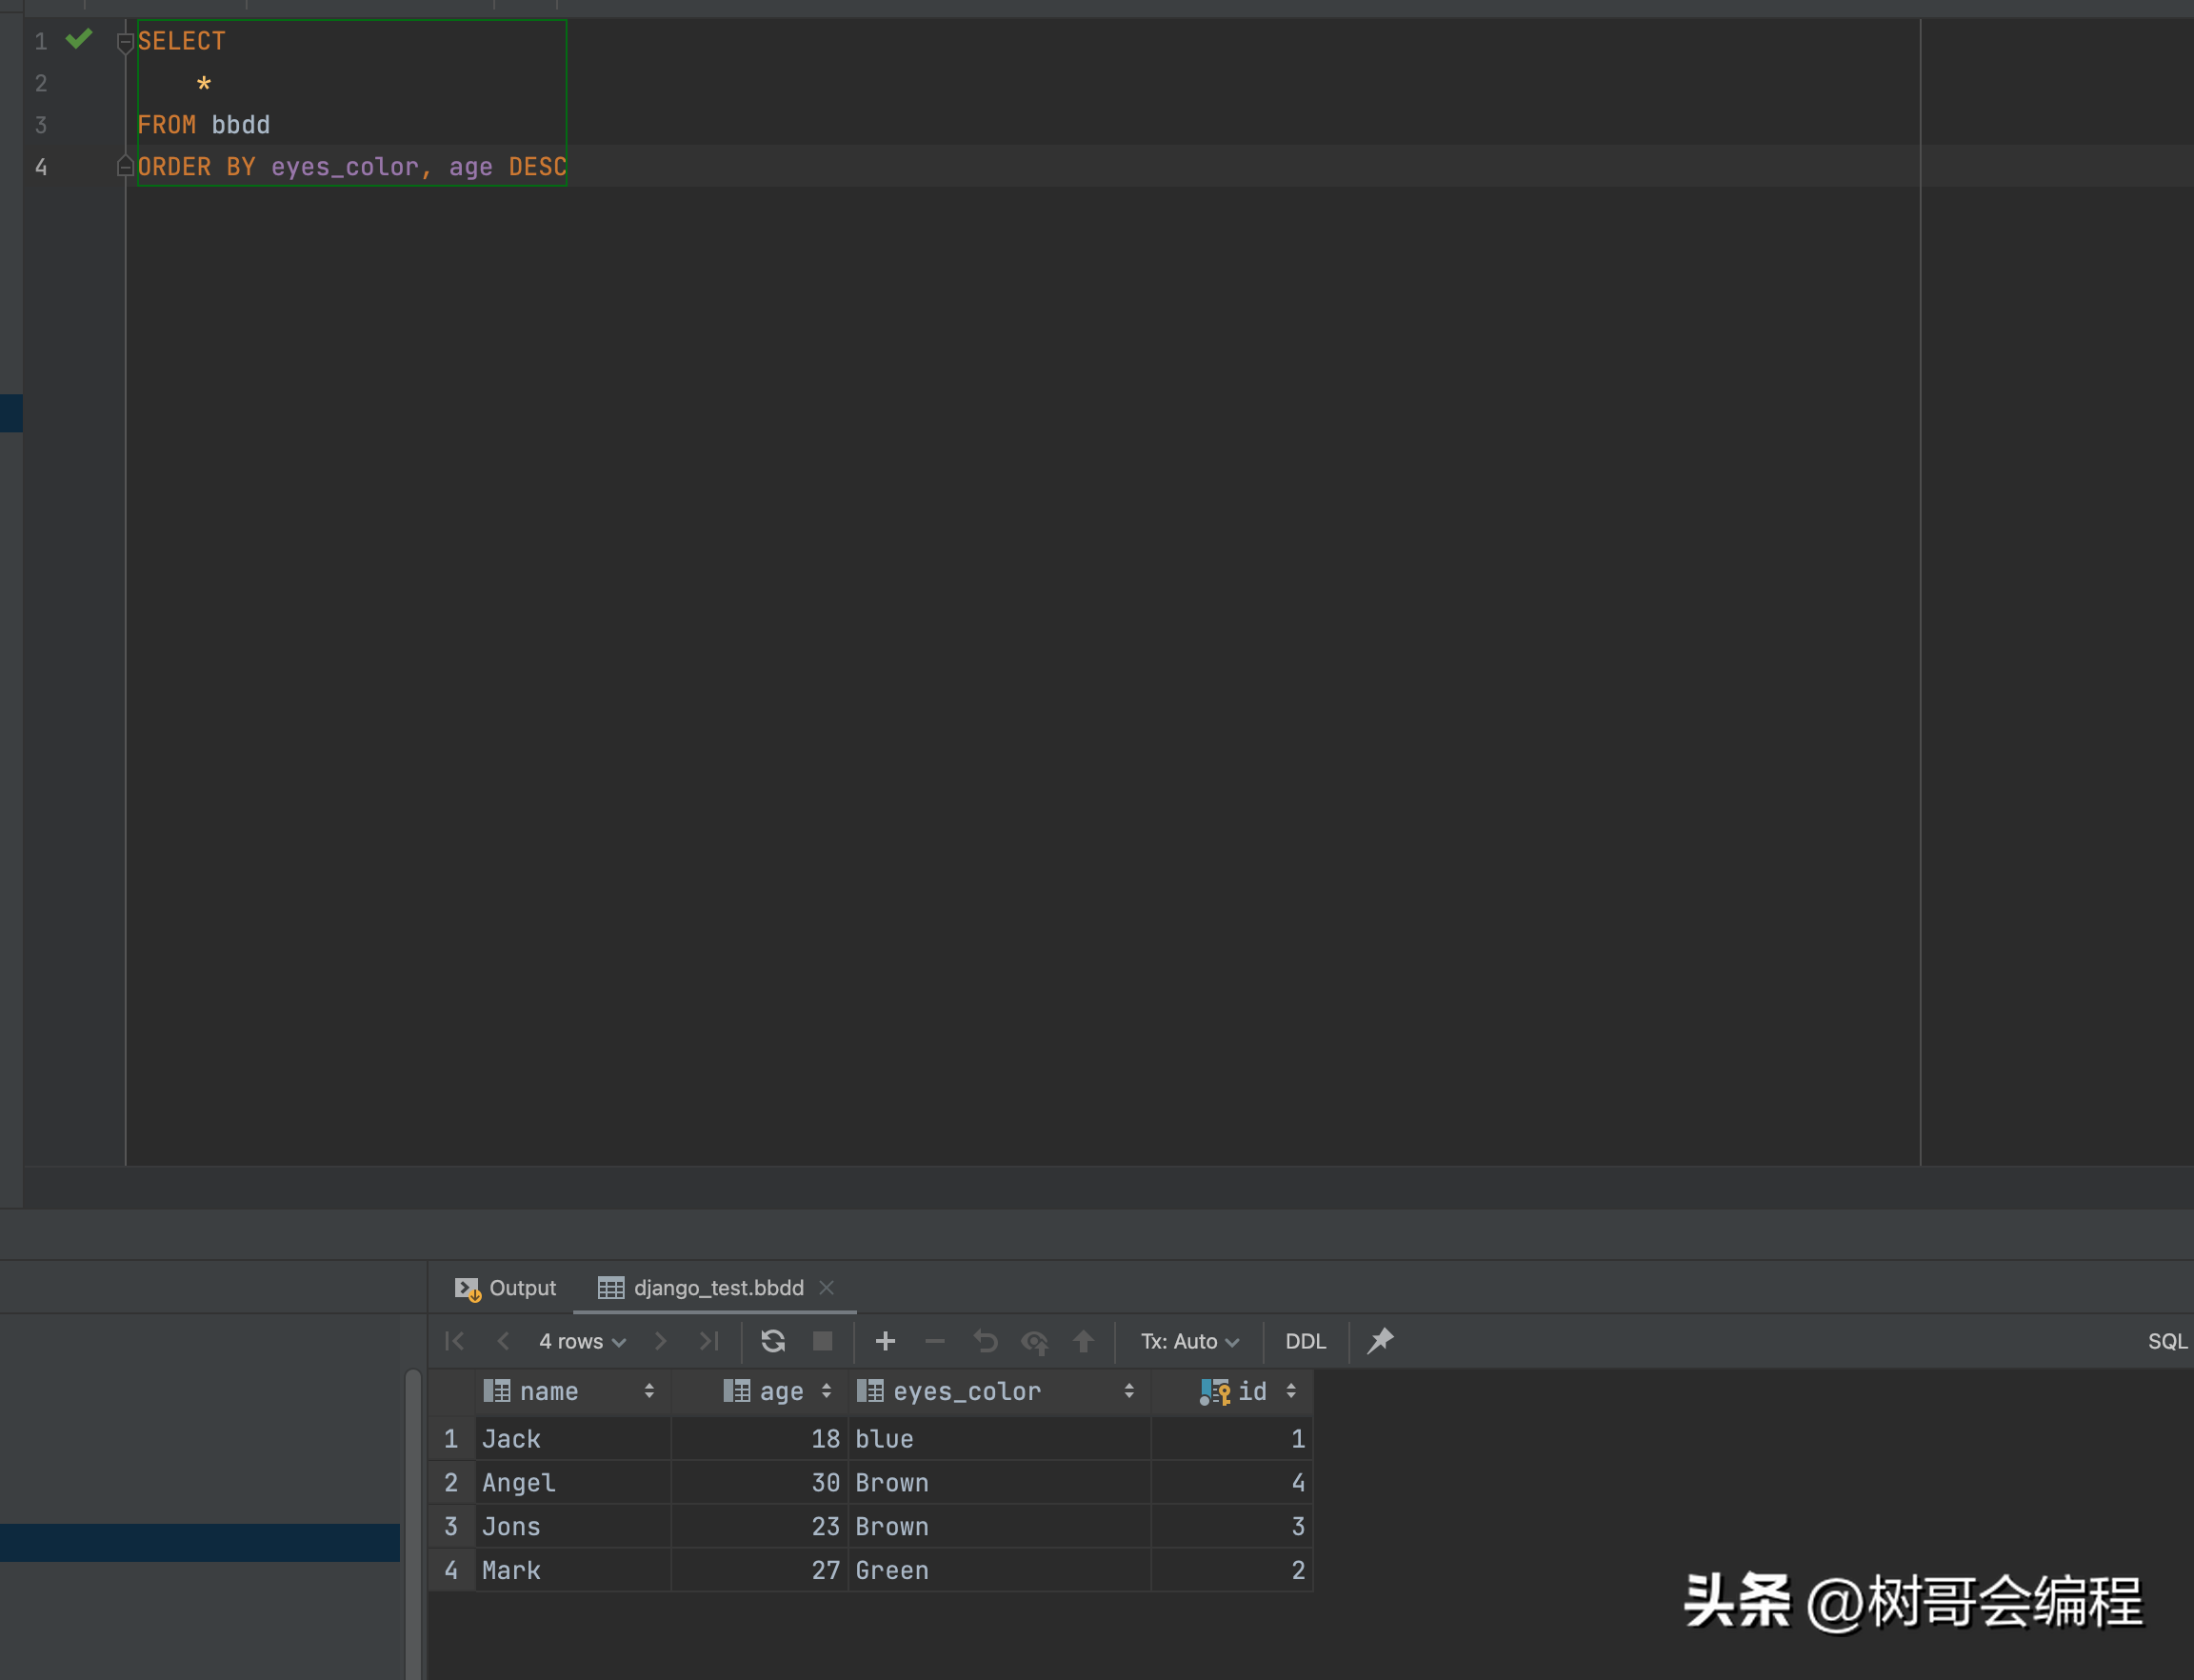Click the DESC keyword in editor
This screenshot has height=1680, width=2194.
(x=537, y=167)
